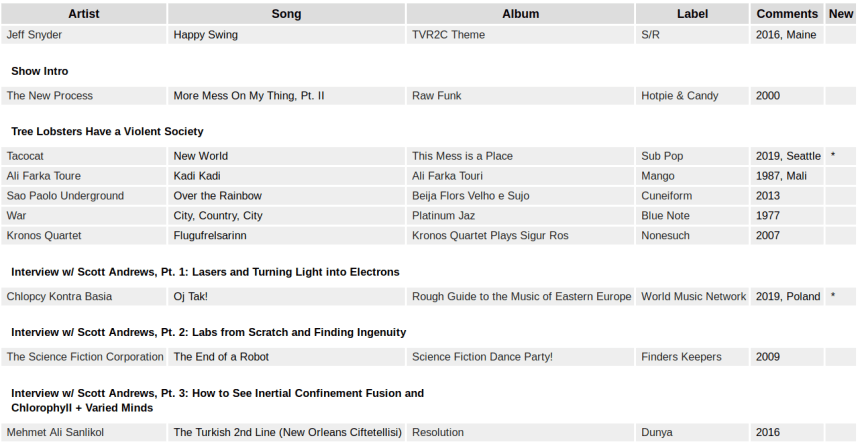862x444 pixels.
Task: Select the Tacocat artist entry
Action: 25,156
